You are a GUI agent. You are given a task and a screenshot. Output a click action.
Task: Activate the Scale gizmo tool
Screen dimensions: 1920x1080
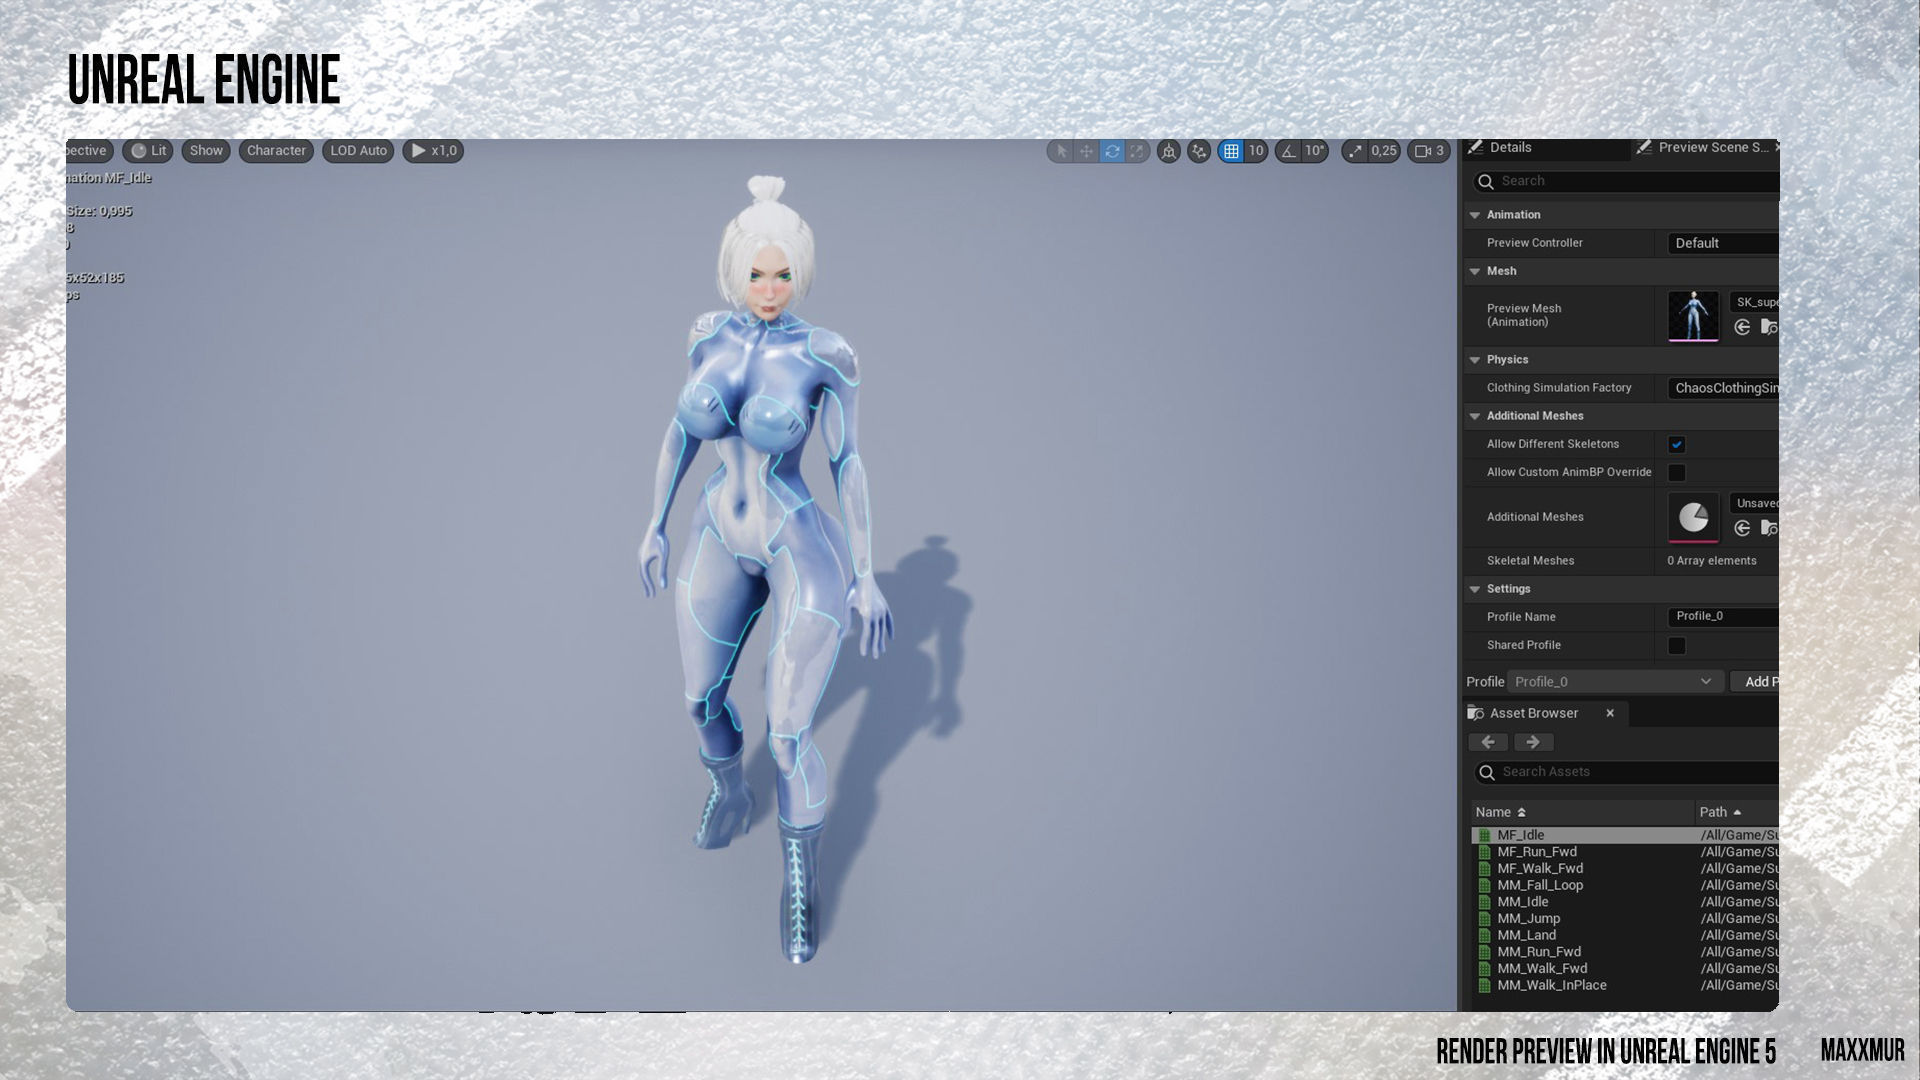click(1137, 151)
